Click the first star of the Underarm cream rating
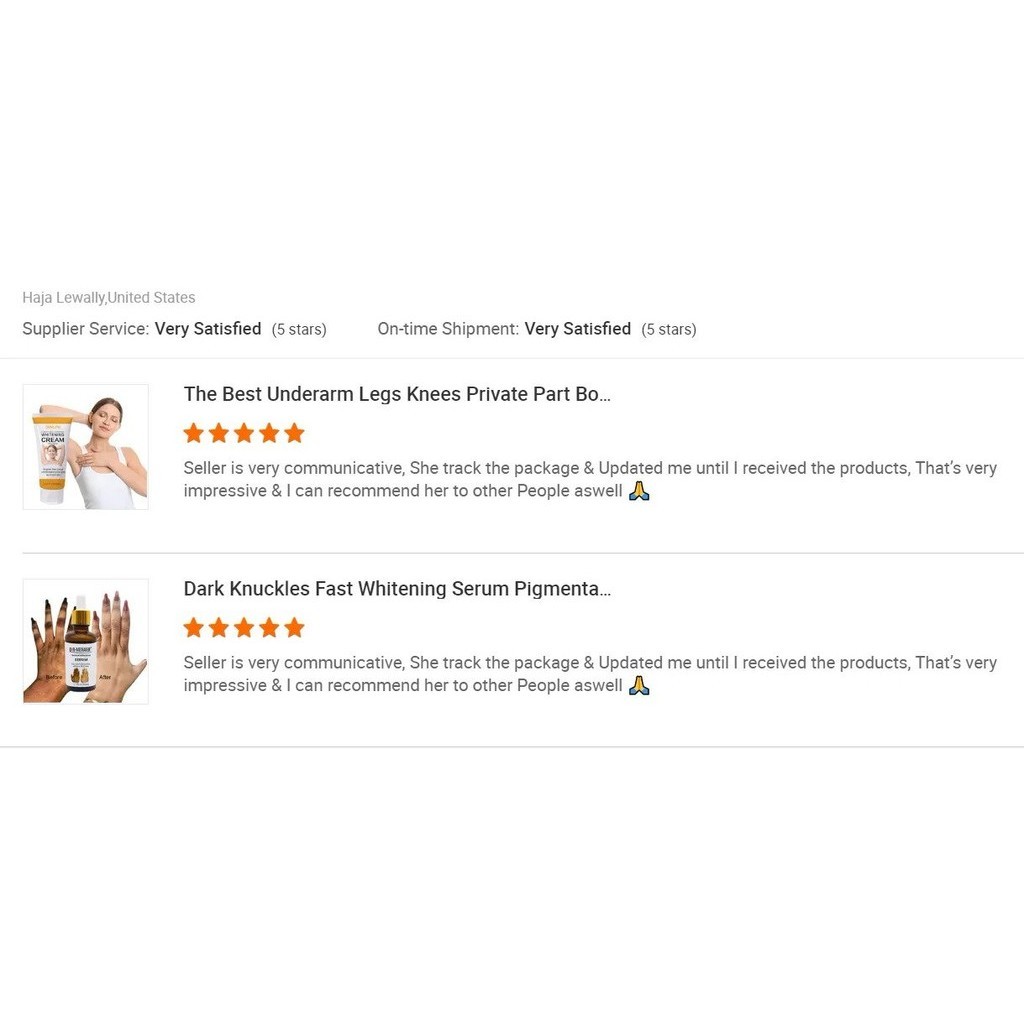 pos(193,433)
